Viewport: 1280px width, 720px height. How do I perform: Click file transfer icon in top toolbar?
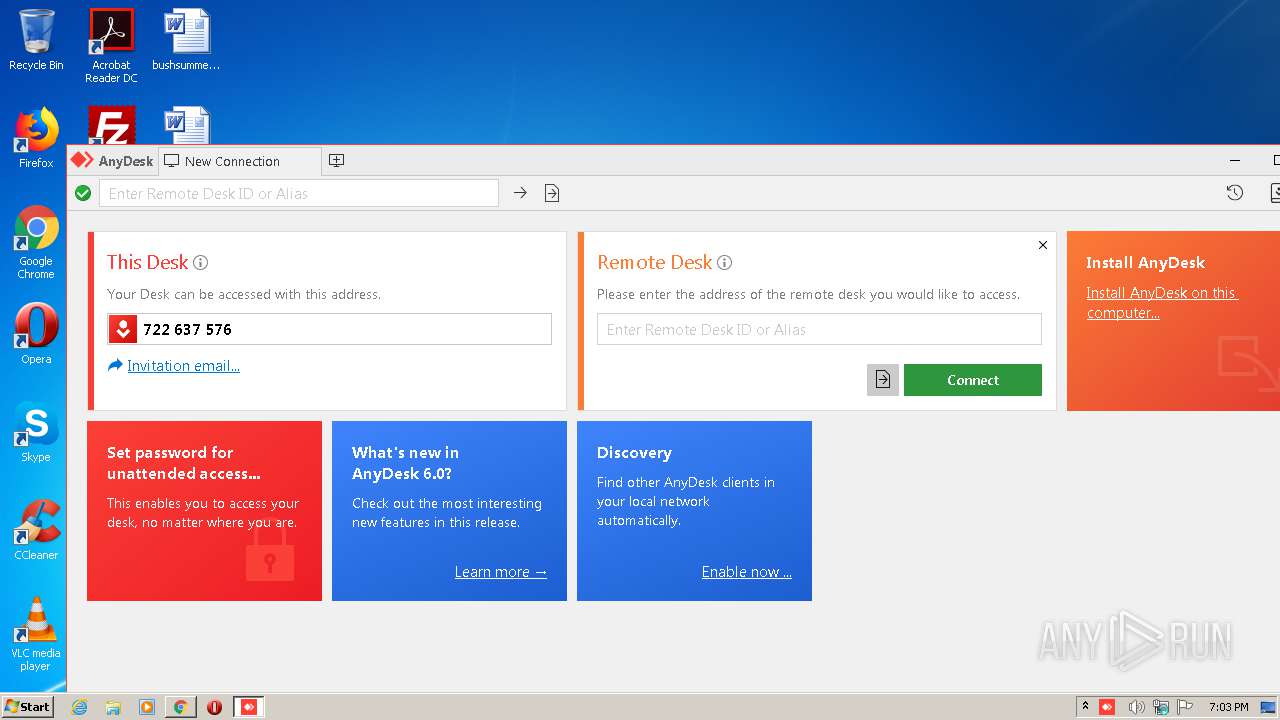(x=552, y=193)
